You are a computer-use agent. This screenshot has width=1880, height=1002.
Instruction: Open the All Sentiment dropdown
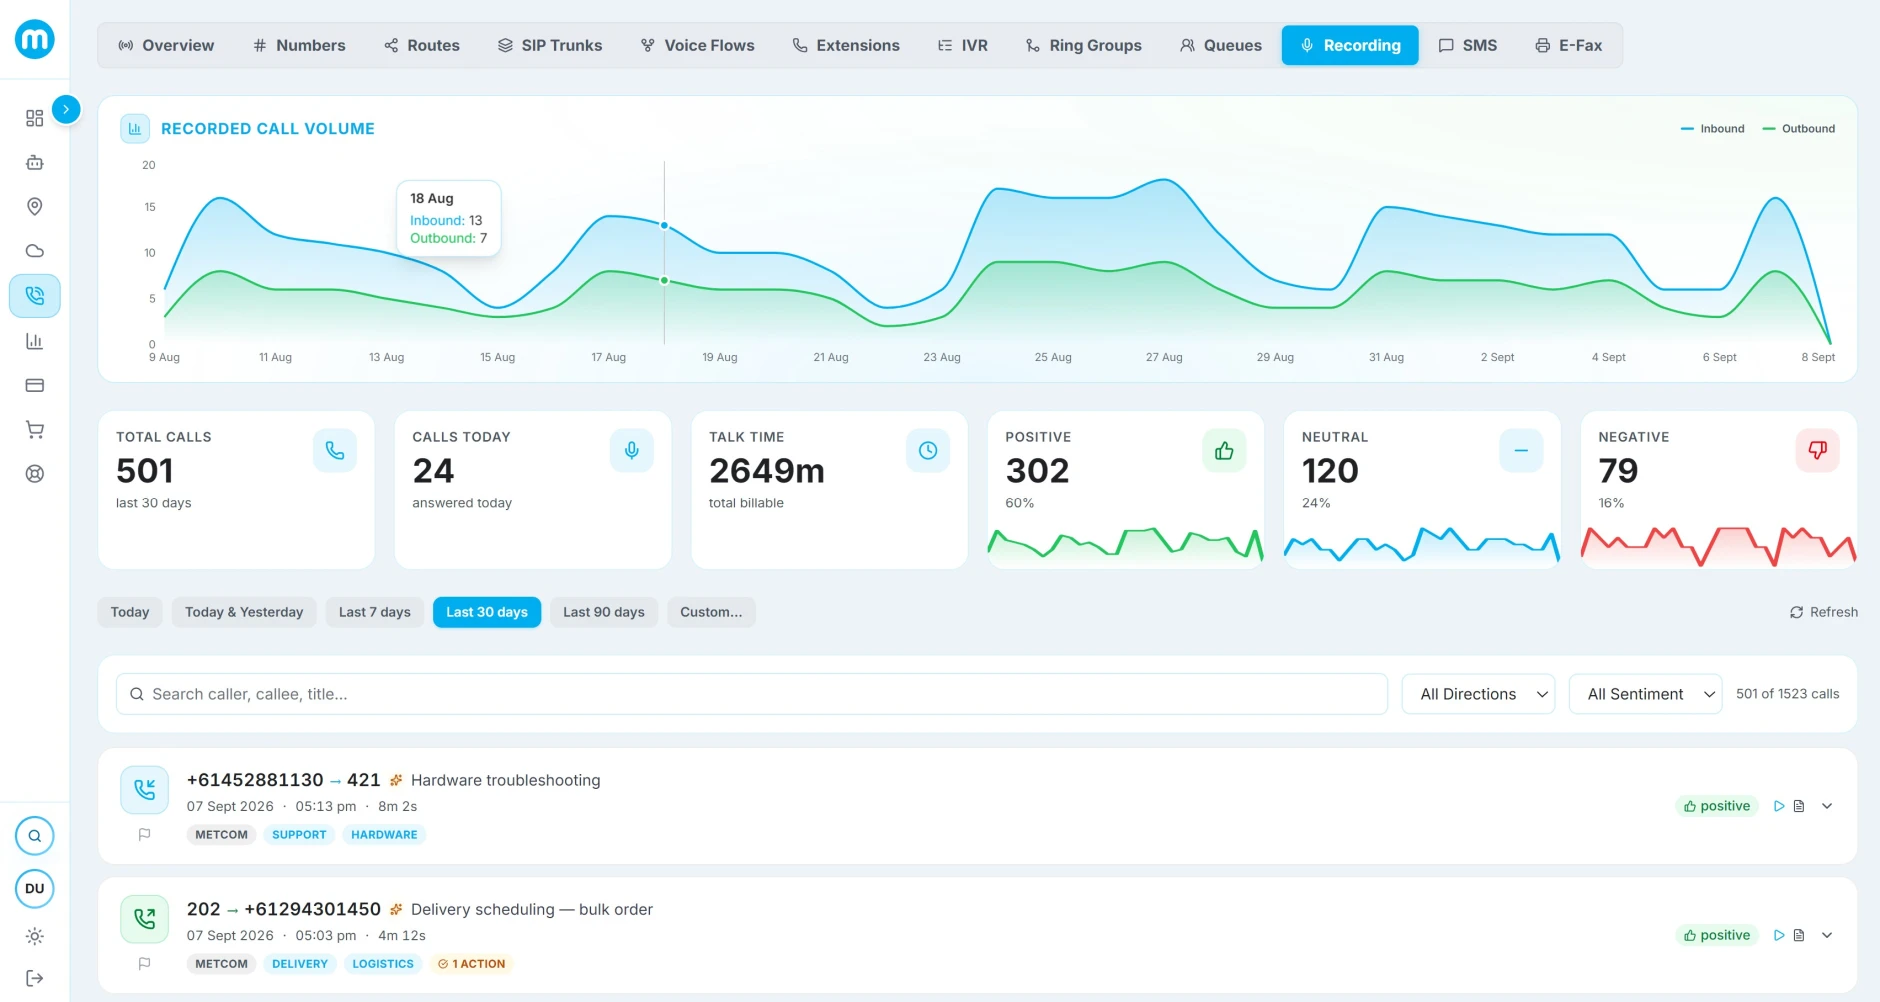[1646, 694]
